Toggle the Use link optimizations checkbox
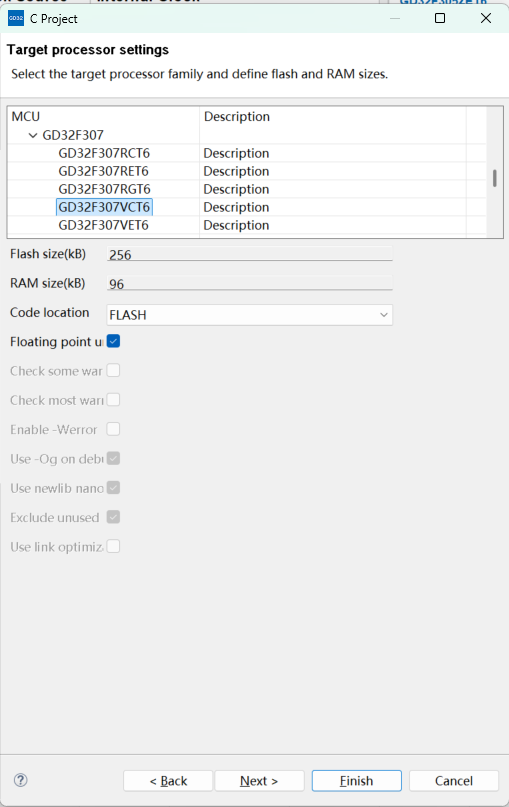Screen dimensions: 509x807 (x=113, y=547)
